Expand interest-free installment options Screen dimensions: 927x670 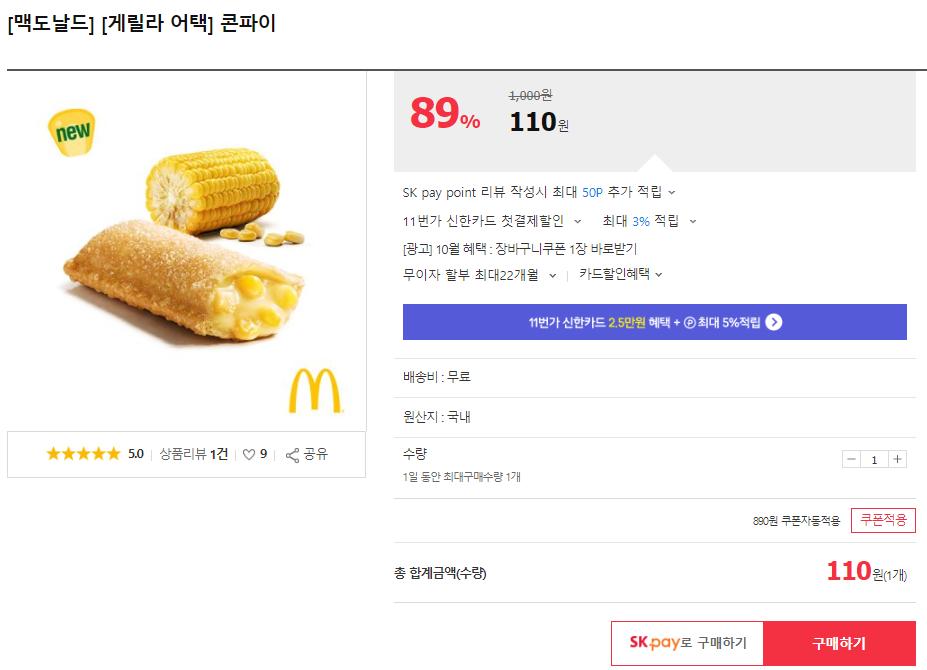[x=552, y=274]
